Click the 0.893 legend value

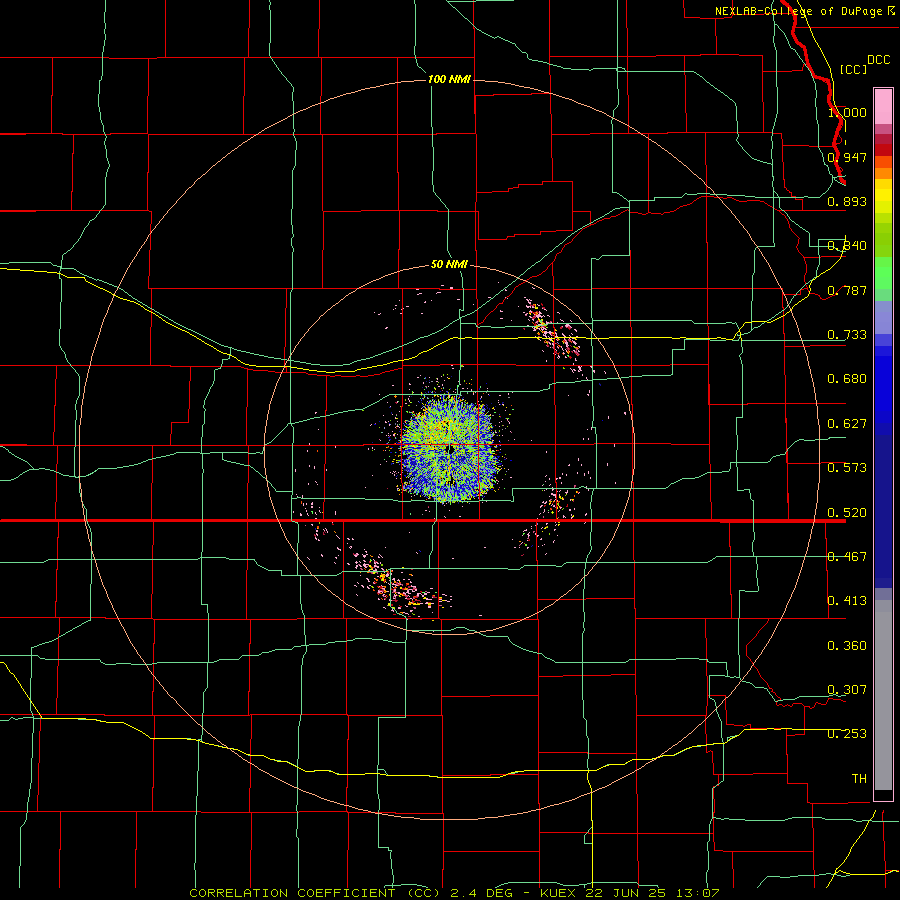(847, 201)
